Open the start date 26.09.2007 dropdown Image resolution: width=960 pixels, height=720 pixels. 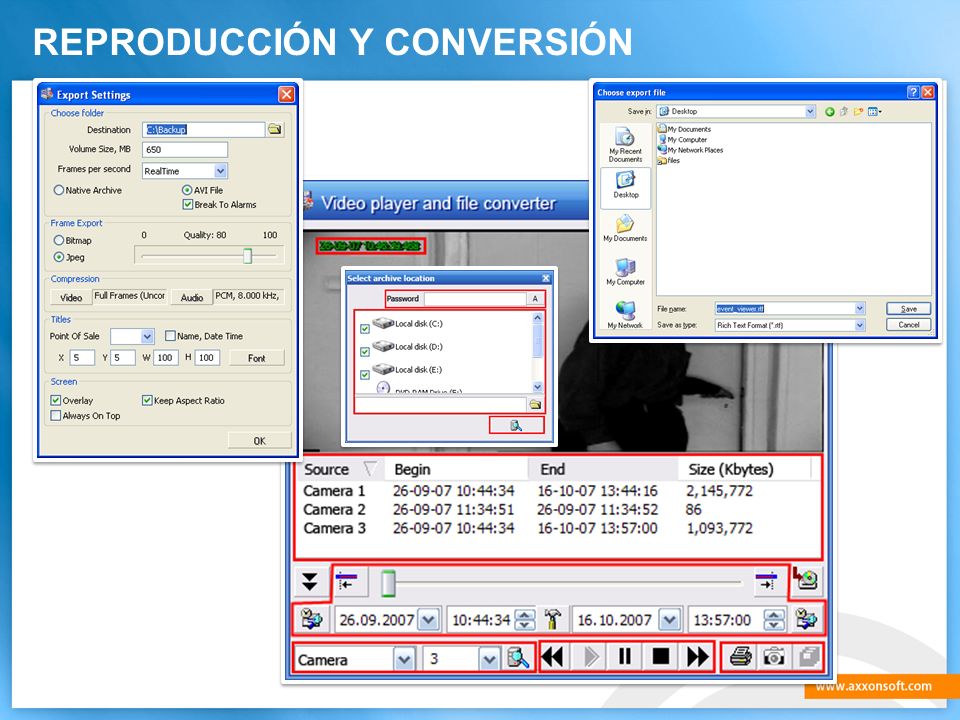[429, 620]
